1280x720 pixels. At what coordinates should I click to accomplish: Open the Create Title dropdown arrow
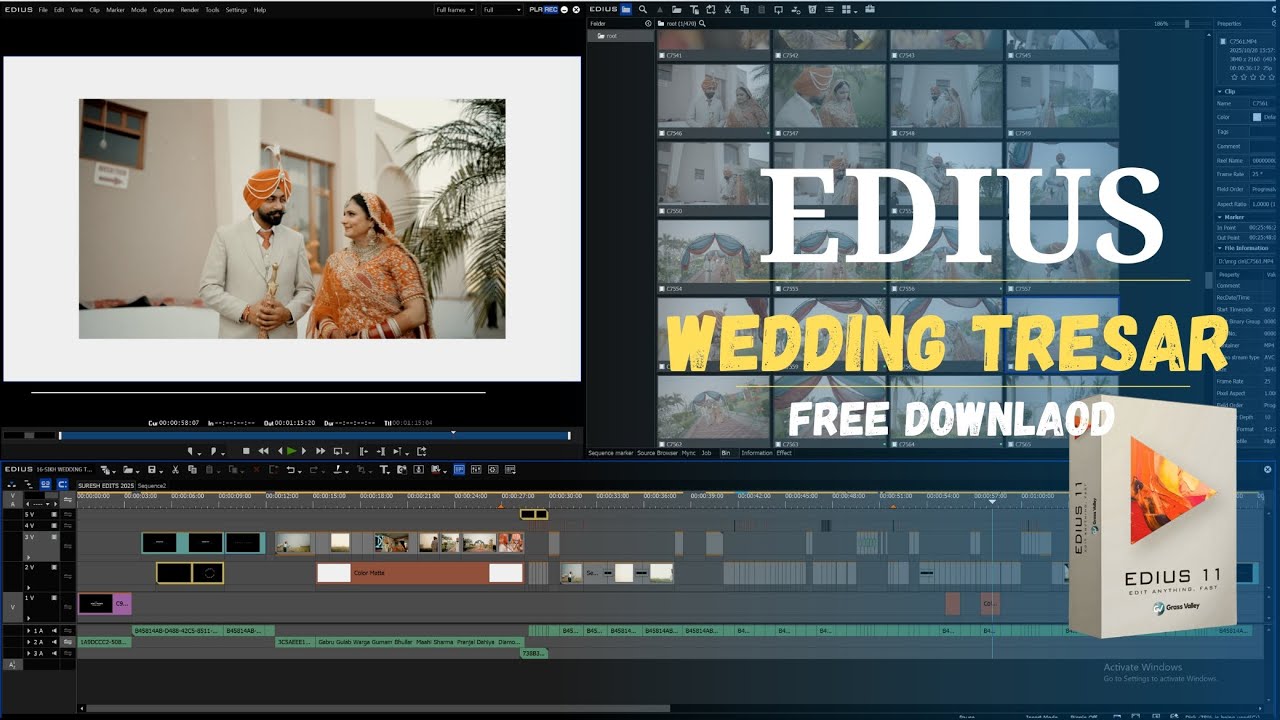pyautogui.click(x=390, y=472)
